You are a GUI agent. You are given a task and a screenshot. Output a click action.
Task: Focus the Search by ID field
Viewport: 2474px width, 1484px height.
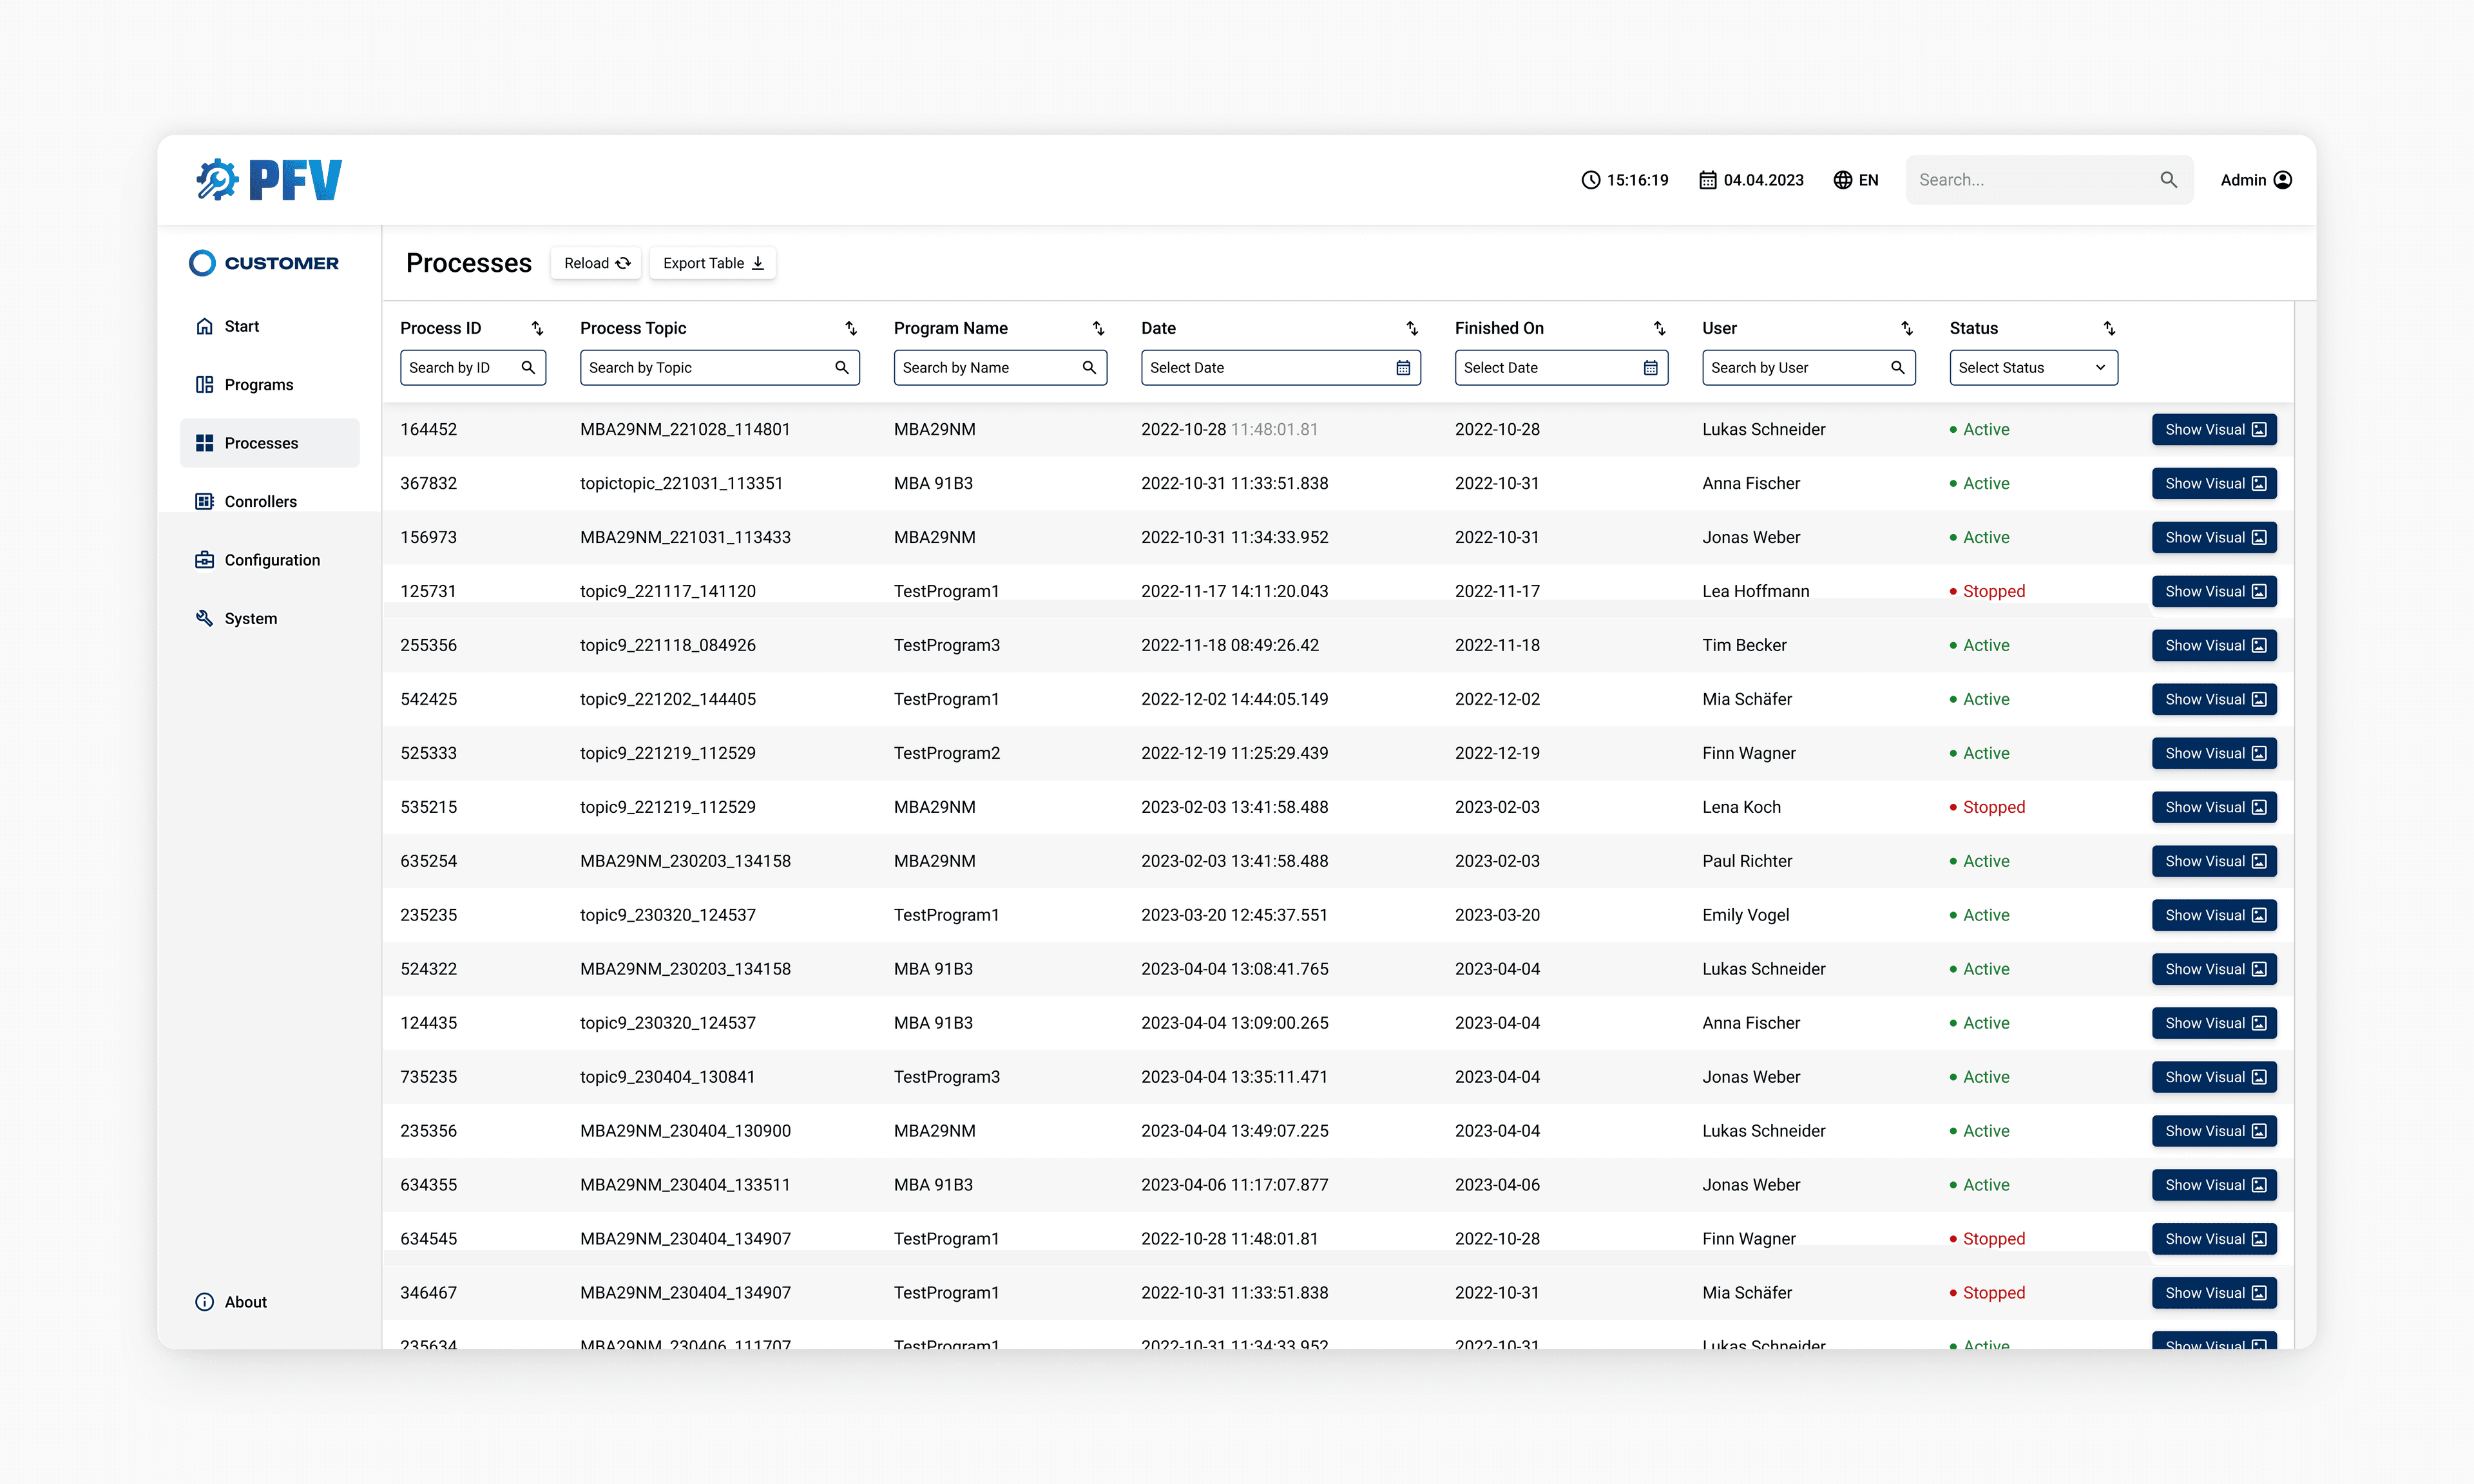473,367
